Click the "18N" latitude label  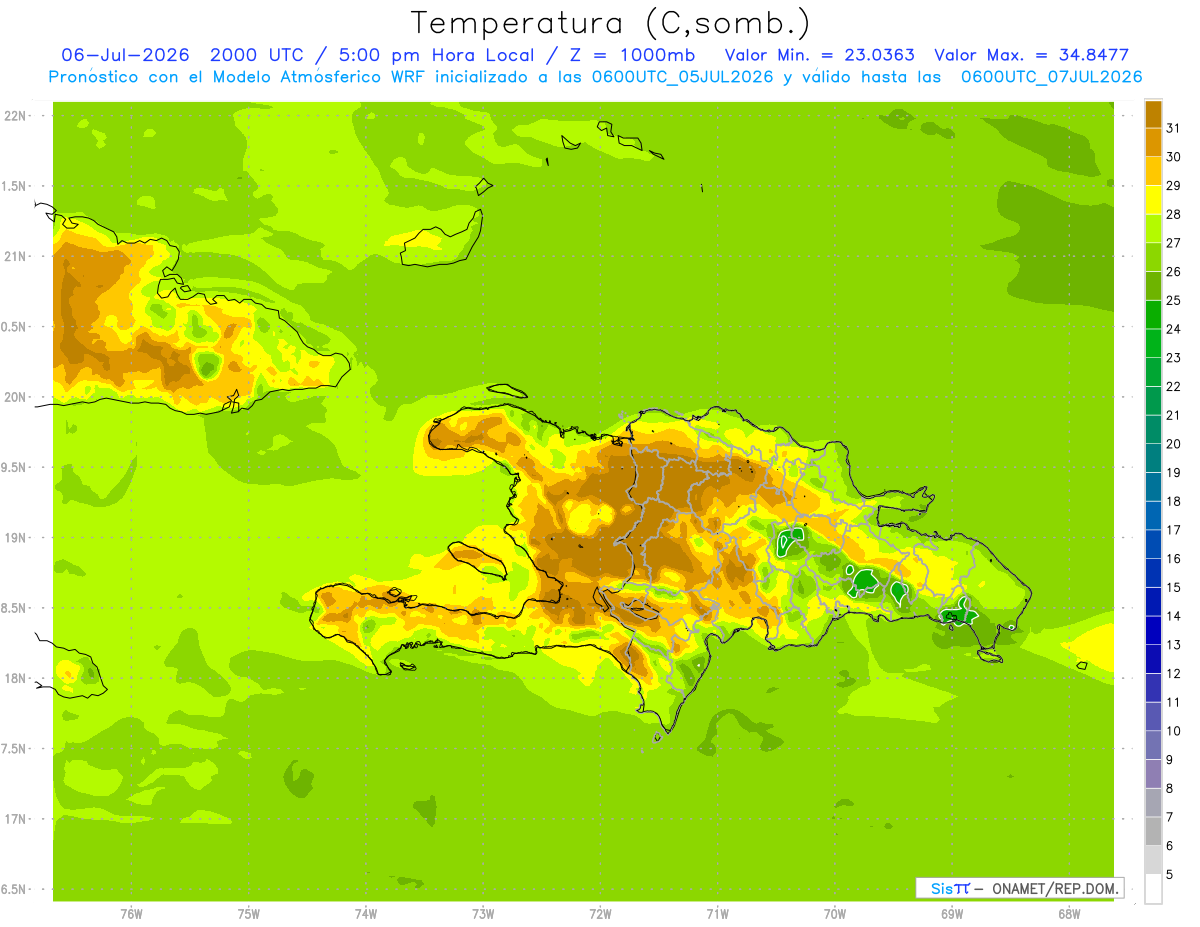click(17, 679)
